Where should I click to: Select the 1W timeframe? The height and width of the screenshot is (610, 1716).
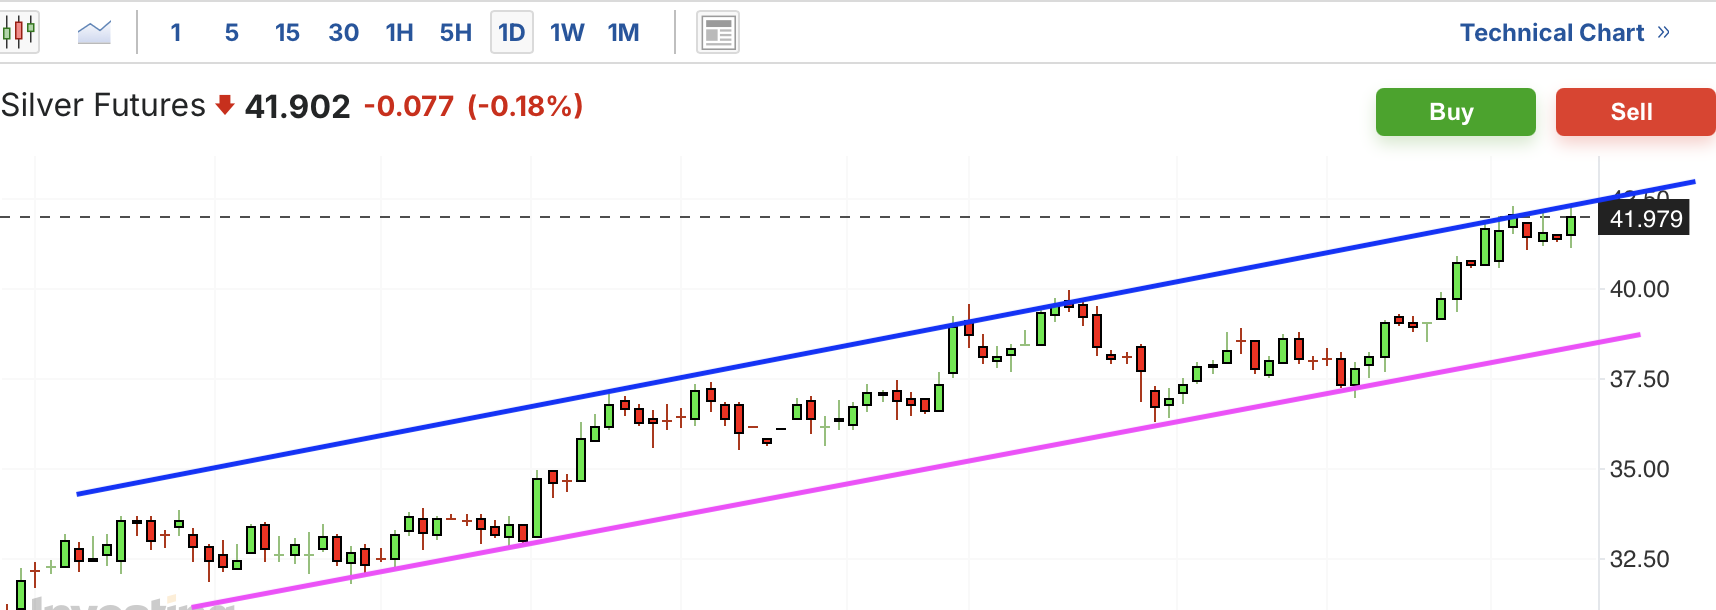tap(567, 33)
